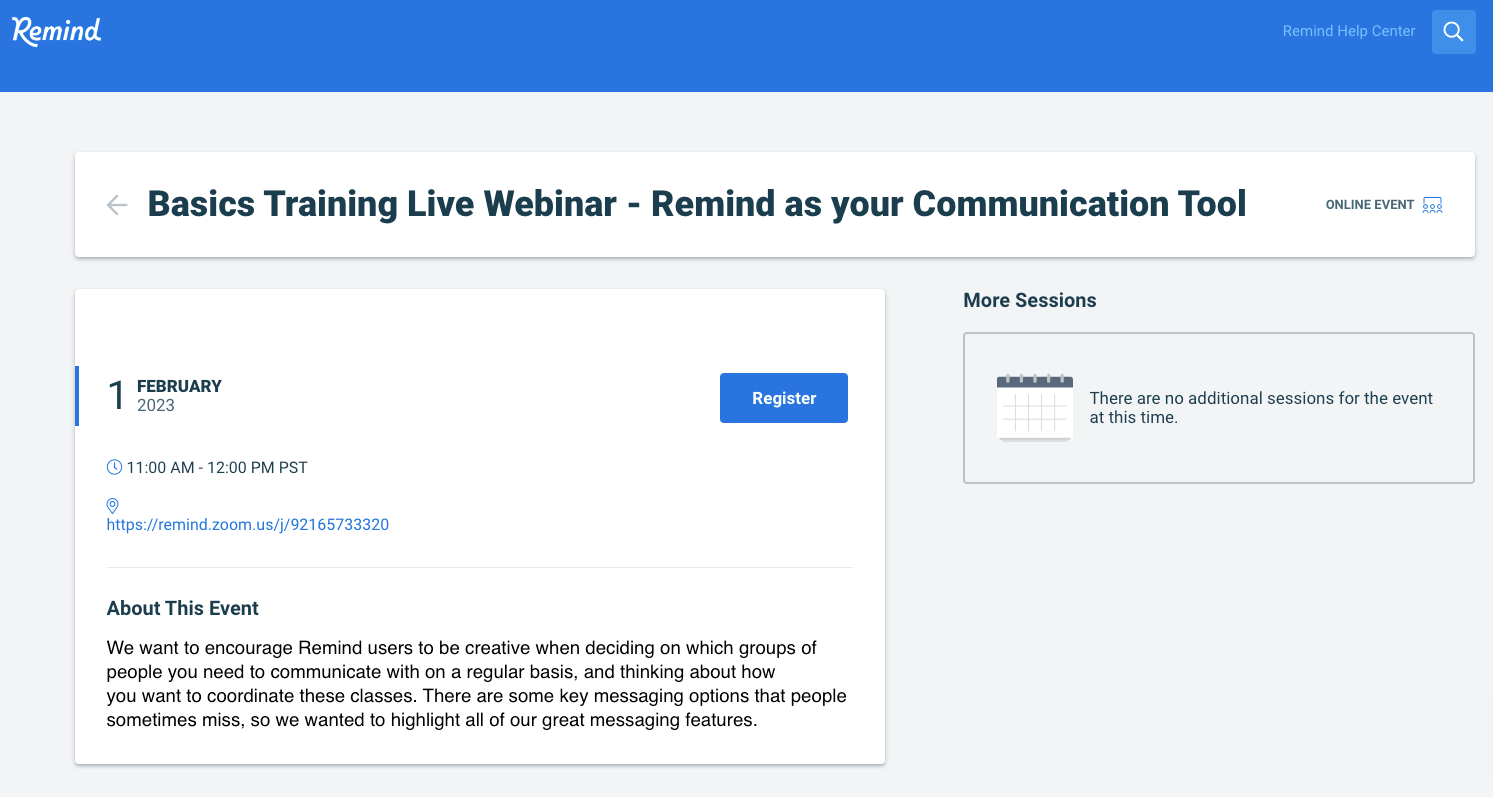The width and height of the screenshot is (1493, 797).
Task: Click the large date number 1
Action: tap(116, 396)
